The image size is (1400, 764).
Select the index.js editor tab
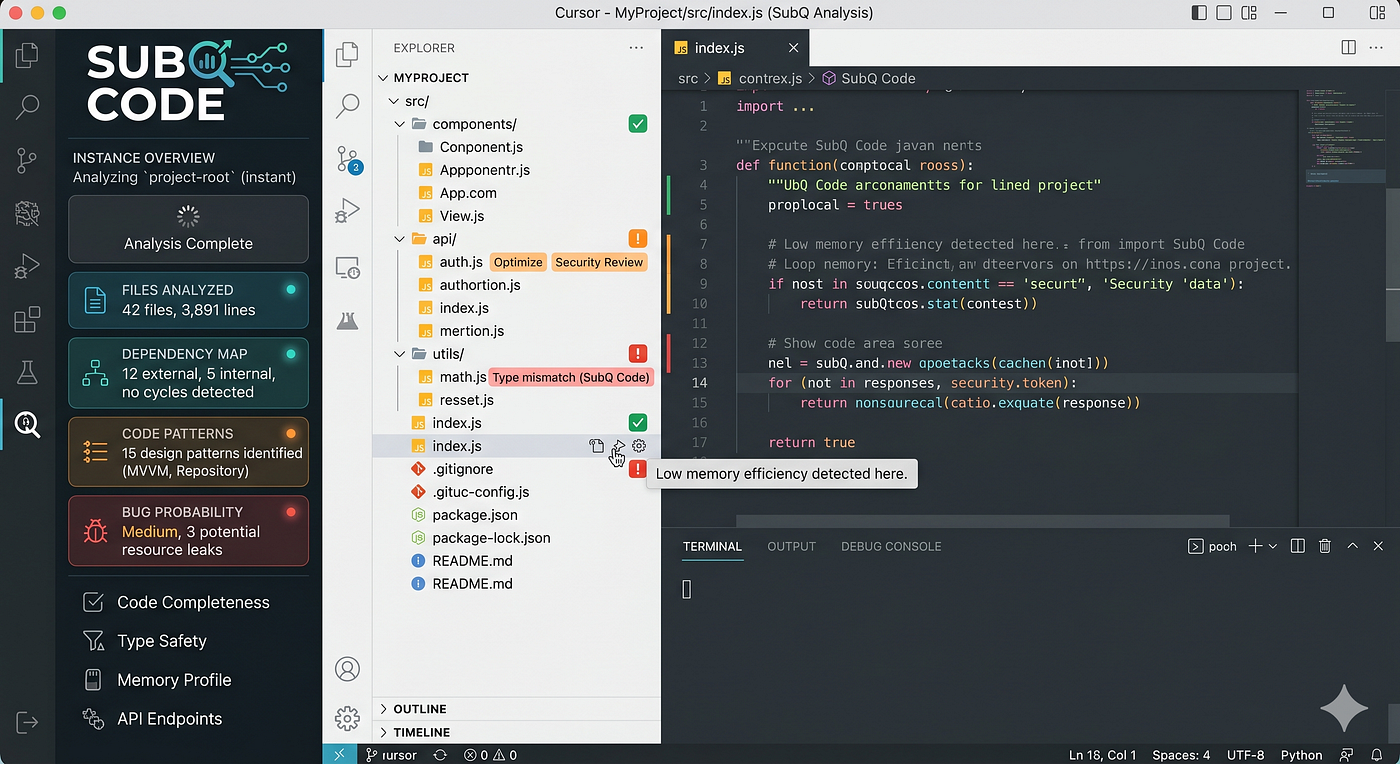[x=735, y=48]
